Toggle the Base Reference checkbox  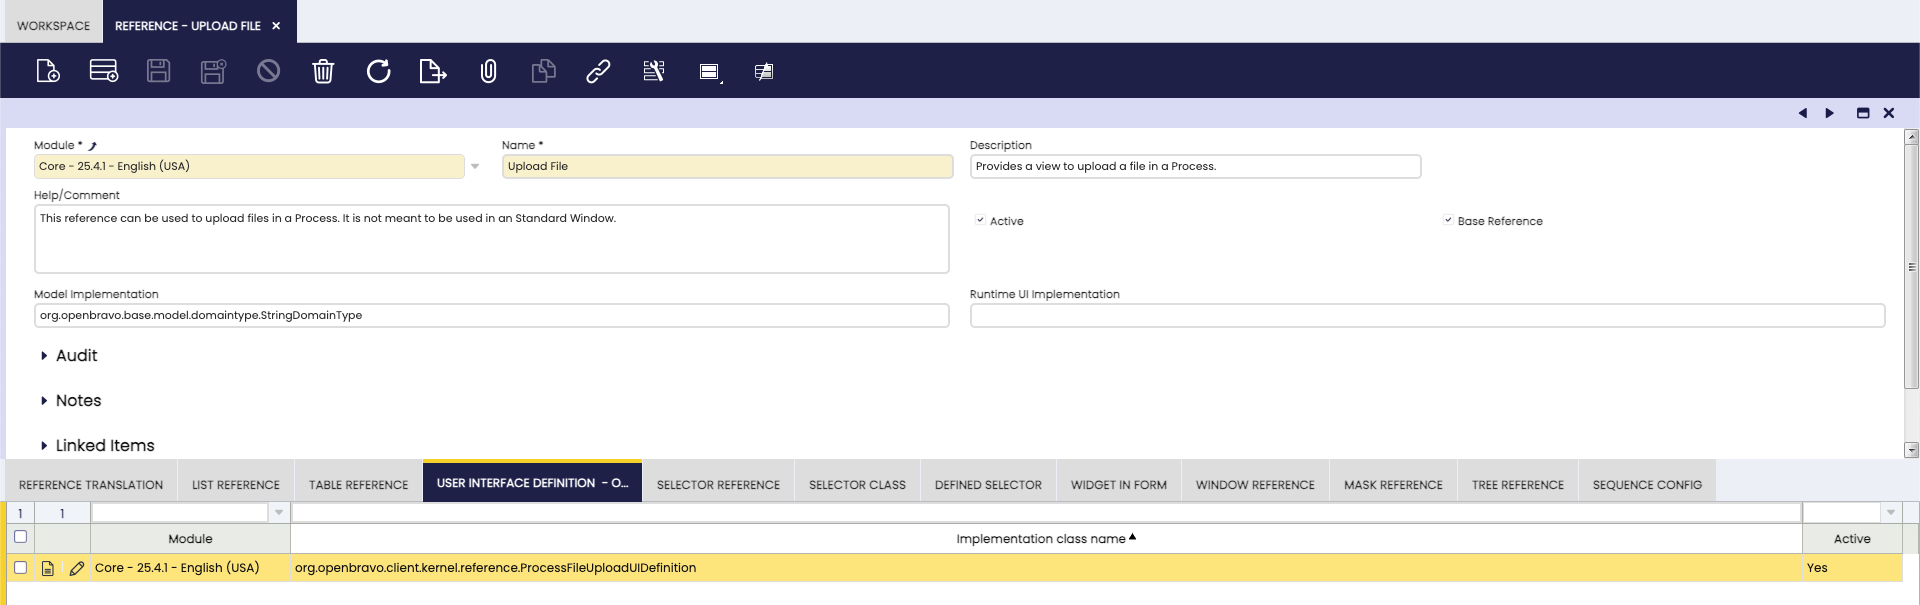1448,221
